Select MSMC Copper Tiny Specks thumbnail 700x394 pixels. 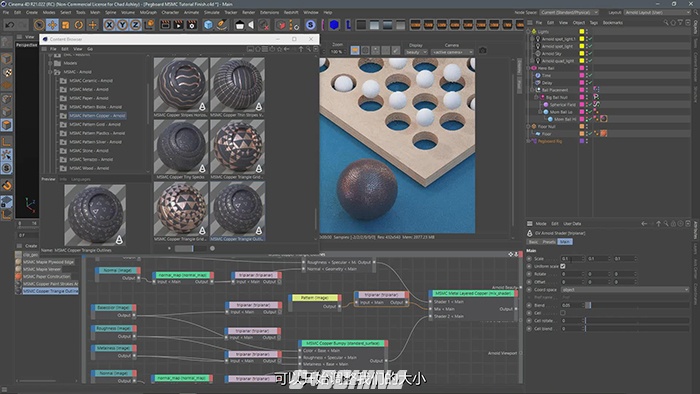181,147
